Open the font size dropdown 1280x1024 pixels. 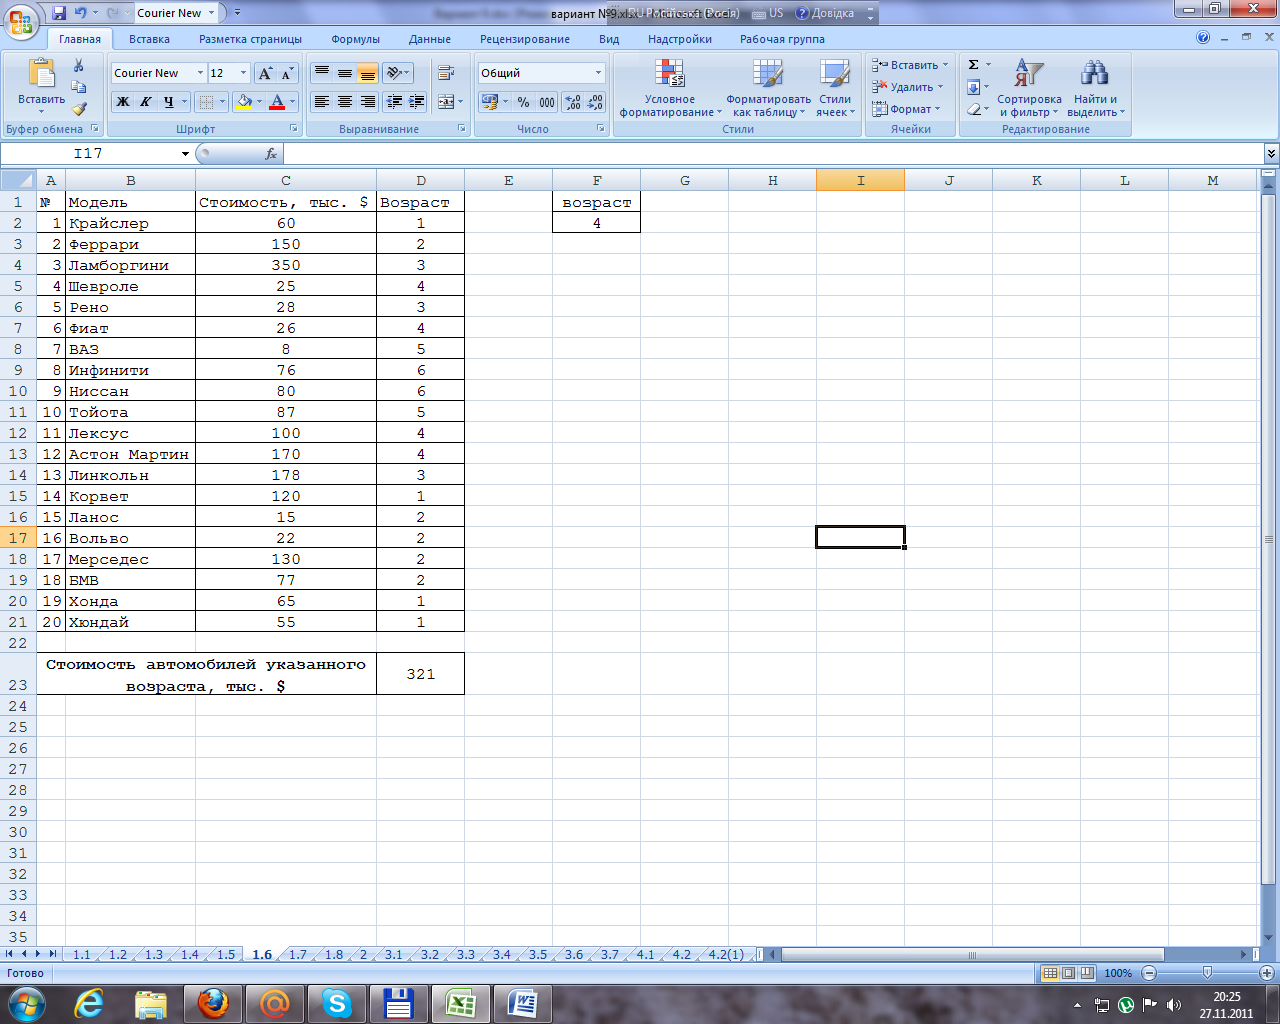(x=243, y=73)
